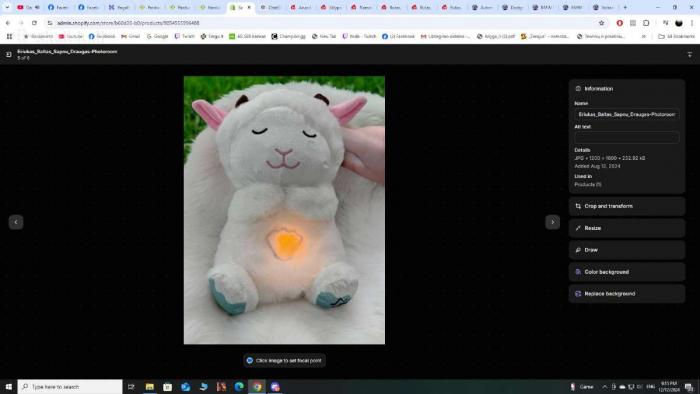This screenshot has width=700, height=394.
Task: Open the All Bookmarks folder
Action: pyautogui.click(x=676, y=36)
